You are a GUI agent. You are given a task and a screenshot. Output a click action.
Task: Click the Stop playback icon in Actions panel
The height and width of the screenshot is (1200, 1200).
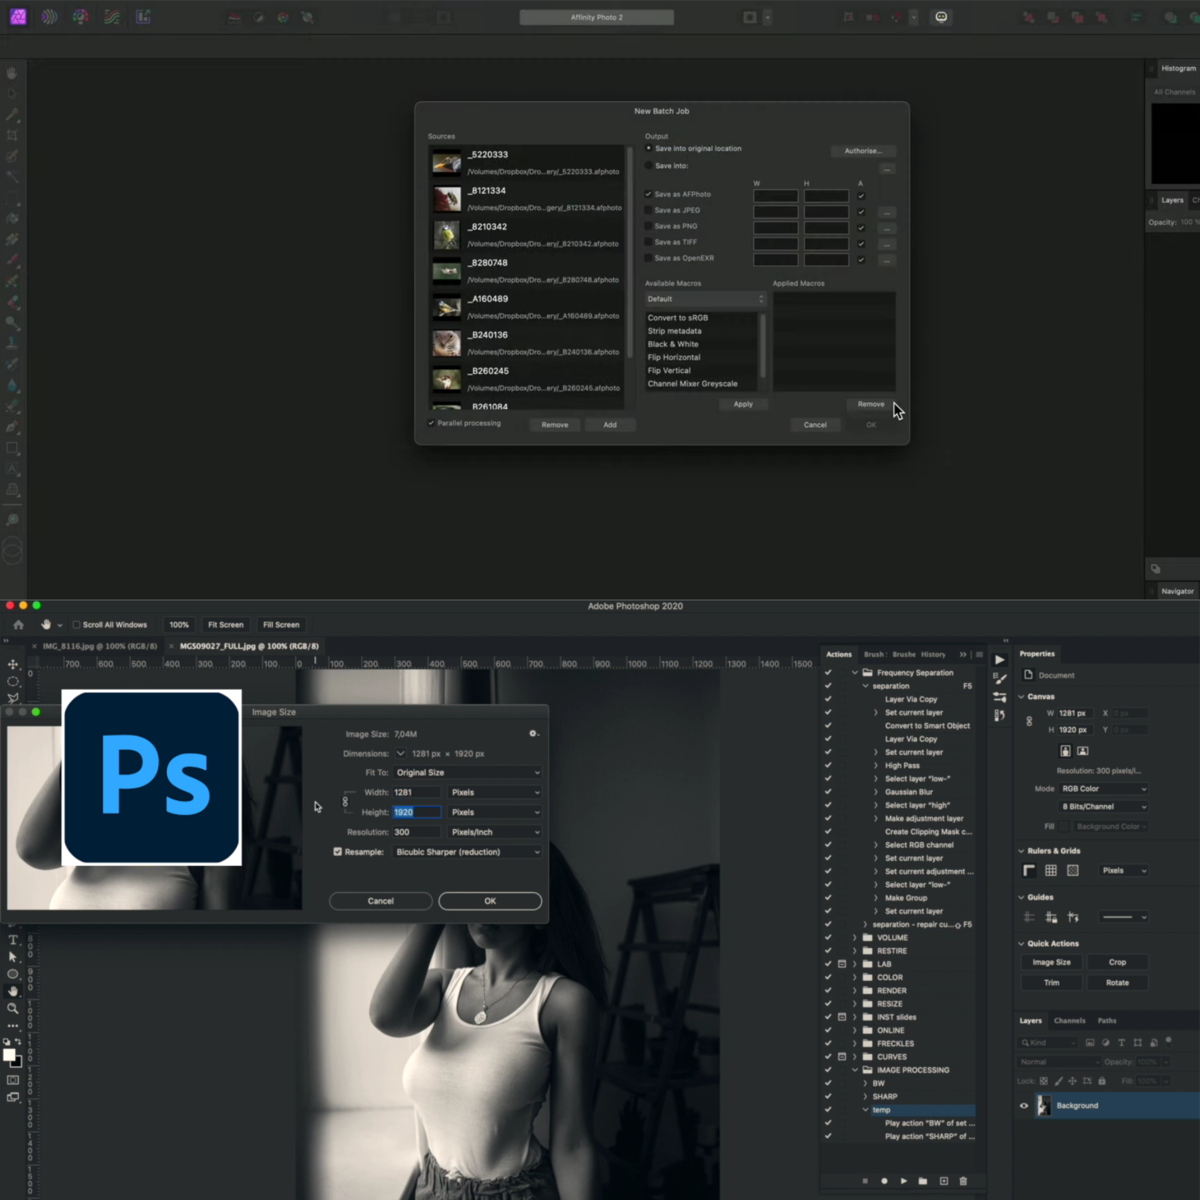[865, 1181]
